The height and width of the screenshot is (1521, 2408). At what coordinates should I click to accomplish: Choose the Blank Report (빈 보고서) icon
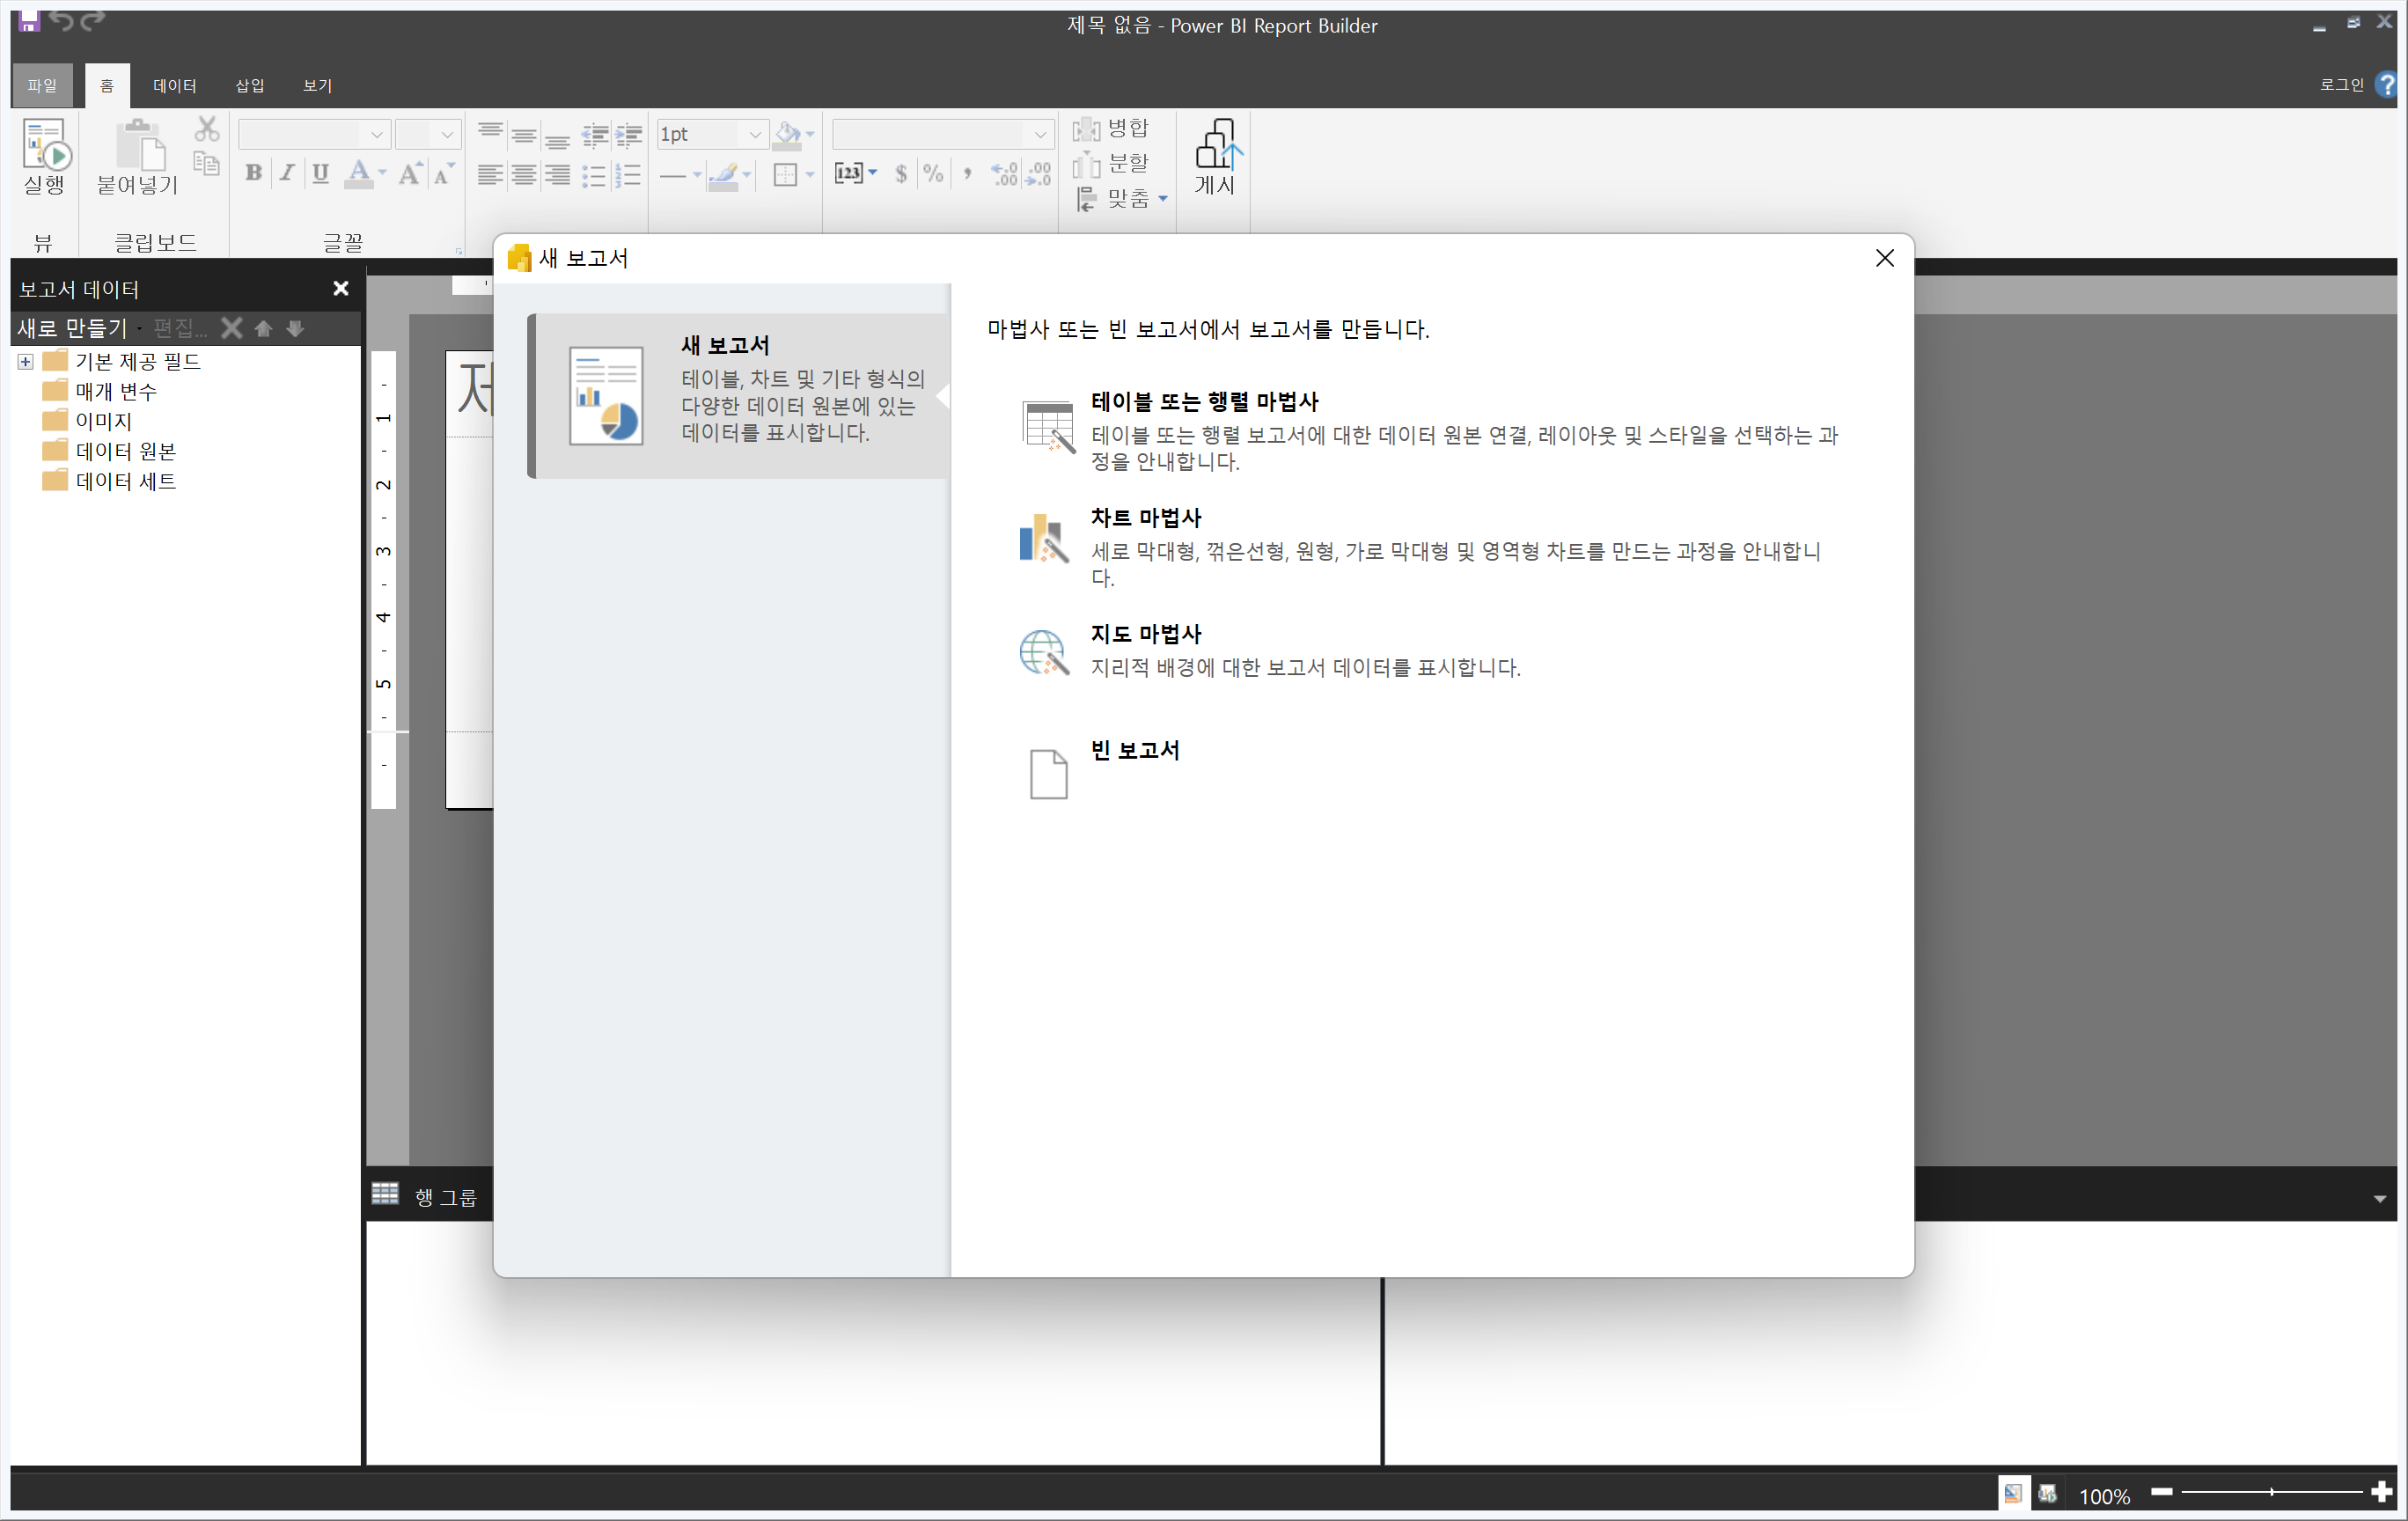tap(1047, 773)
